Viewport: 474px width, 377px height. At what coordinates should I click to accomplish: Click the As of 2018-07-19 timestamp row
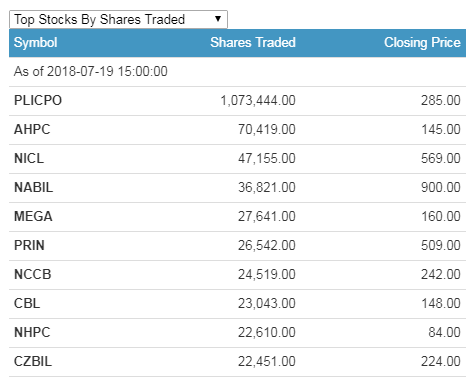[237, 72]
